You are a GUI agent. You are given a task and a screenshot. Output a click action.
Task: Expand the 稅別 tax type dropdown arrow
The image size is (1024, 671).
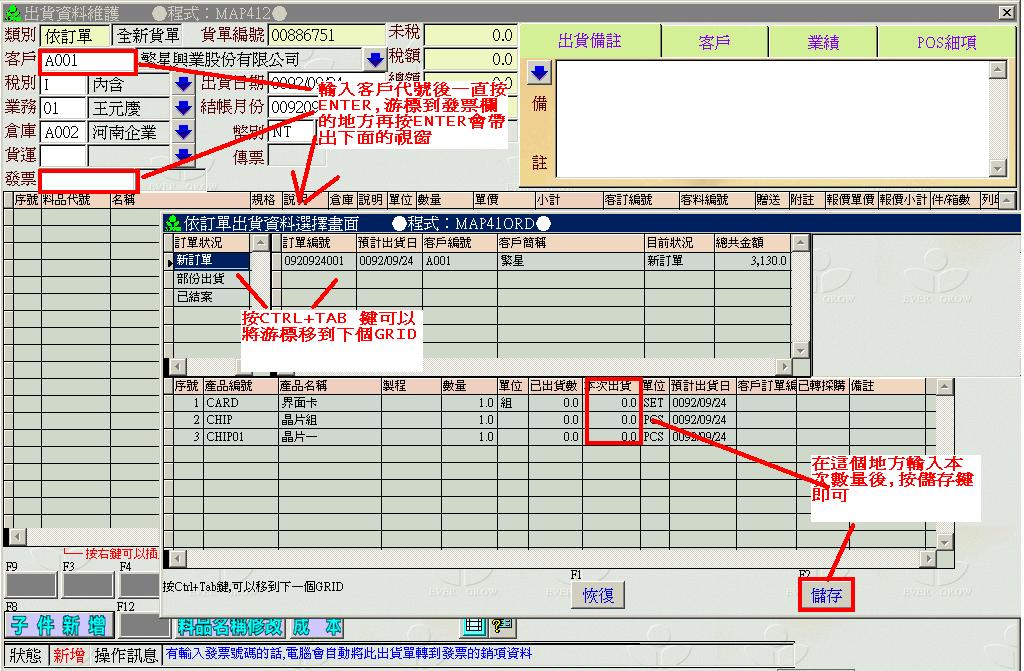pos(183,84)
